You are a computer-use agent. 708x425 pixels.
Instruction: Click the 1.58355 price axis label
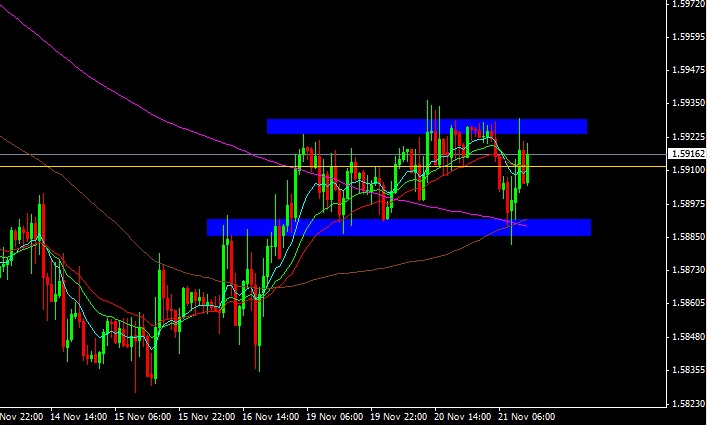[688, 370]
